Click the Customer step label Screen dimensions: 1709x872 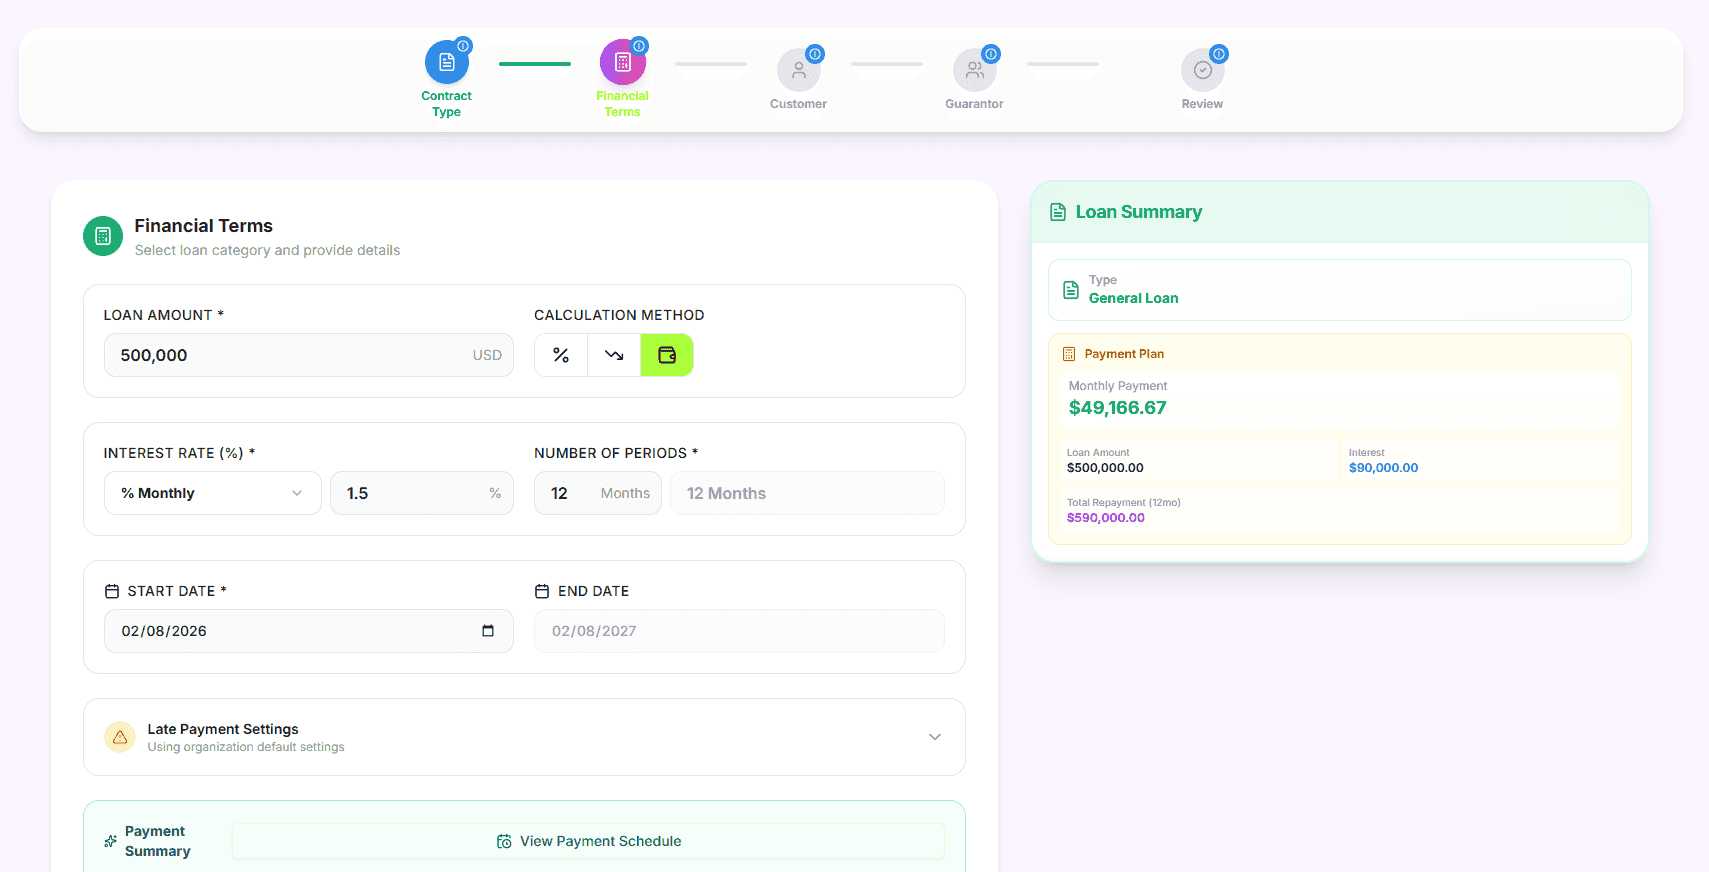(x=798, y=104)
